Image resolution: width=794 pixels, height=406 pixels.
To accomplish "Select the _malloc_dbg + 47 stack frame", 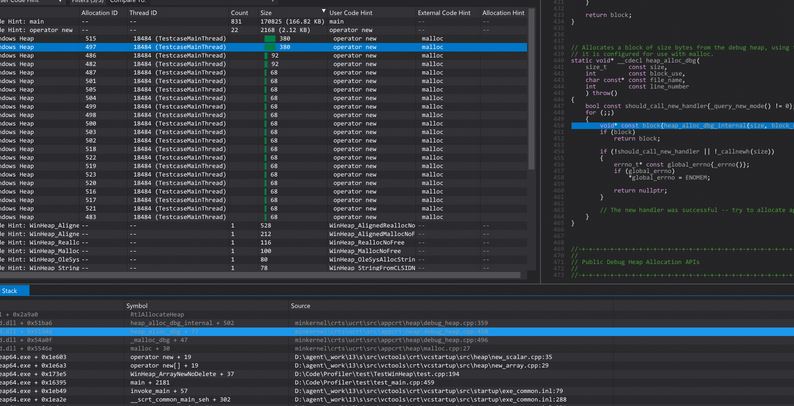I will tap(397, 340).
